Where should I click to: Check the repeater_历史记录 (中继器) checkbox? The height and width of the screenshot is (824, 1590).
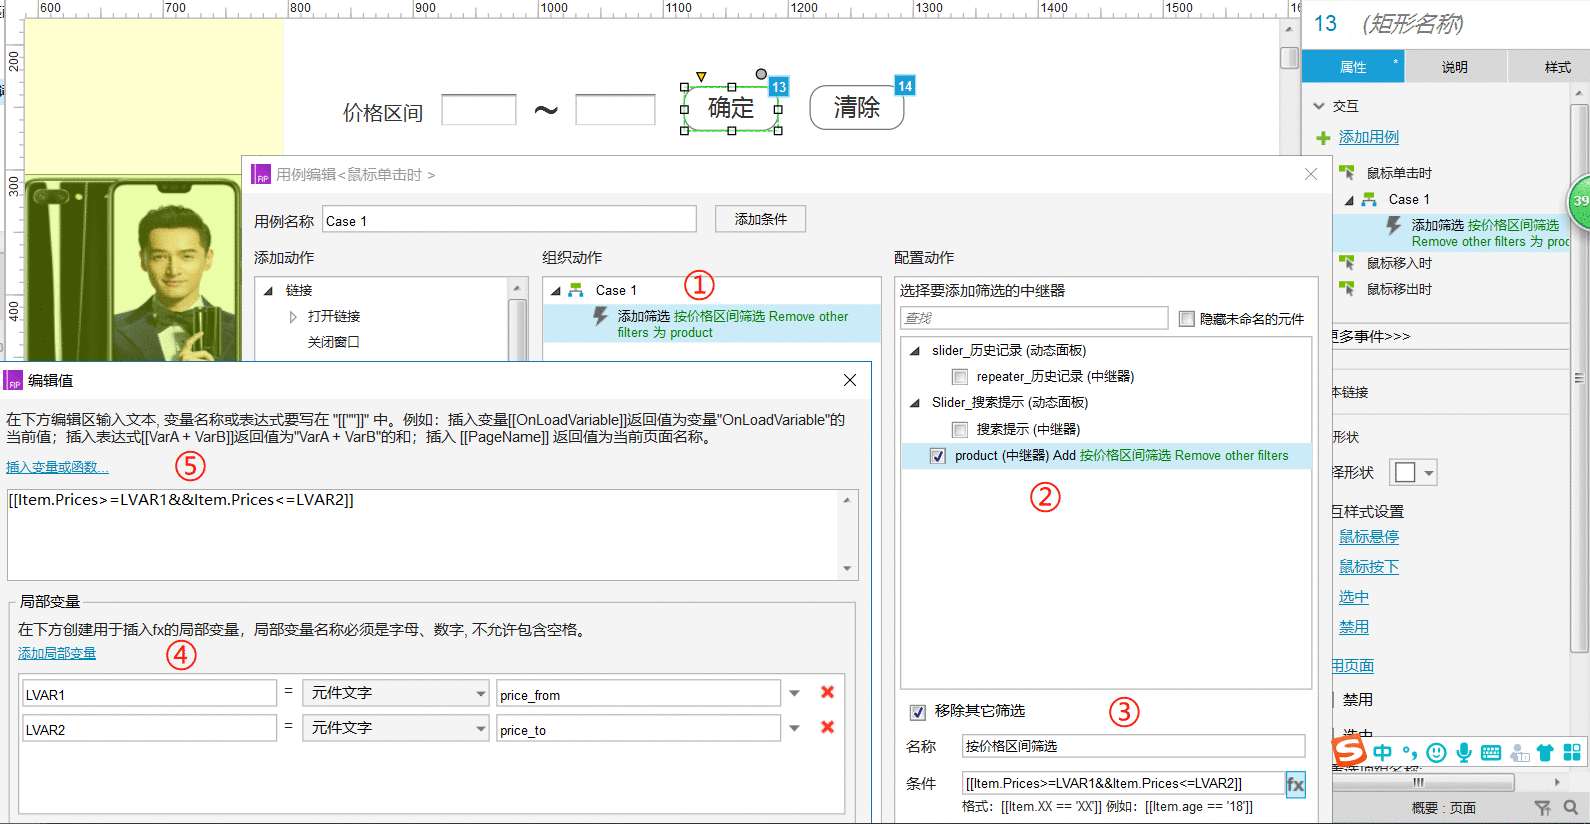coord(960,377)
